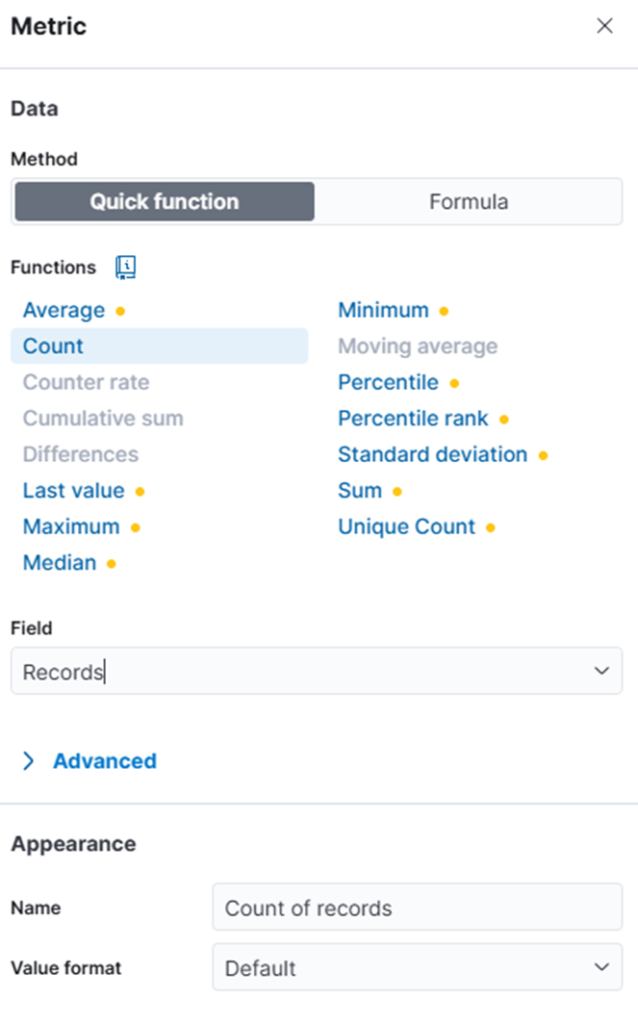The width and height of the screenshot is (638, 1024).
Task: Click the Records field combo box
Action: [317, 671]
